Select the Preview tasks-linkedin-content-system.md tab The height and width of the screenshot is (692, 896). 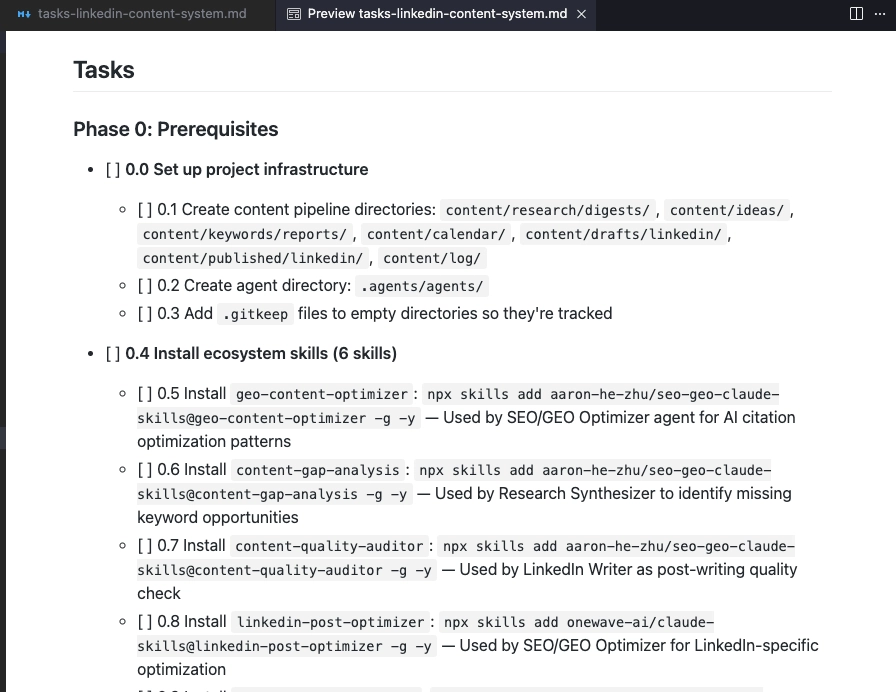[437, 14]
